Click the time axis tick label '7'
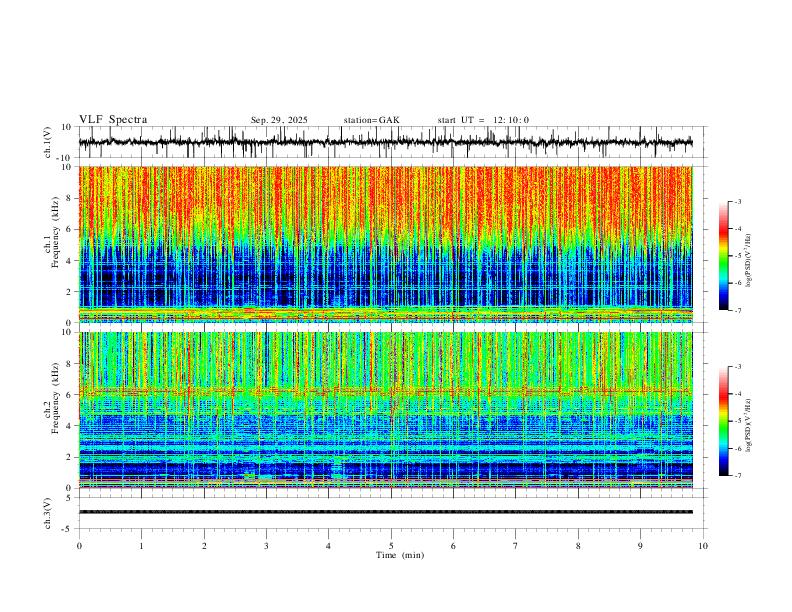The image size is (792, 612). point(516,546)
